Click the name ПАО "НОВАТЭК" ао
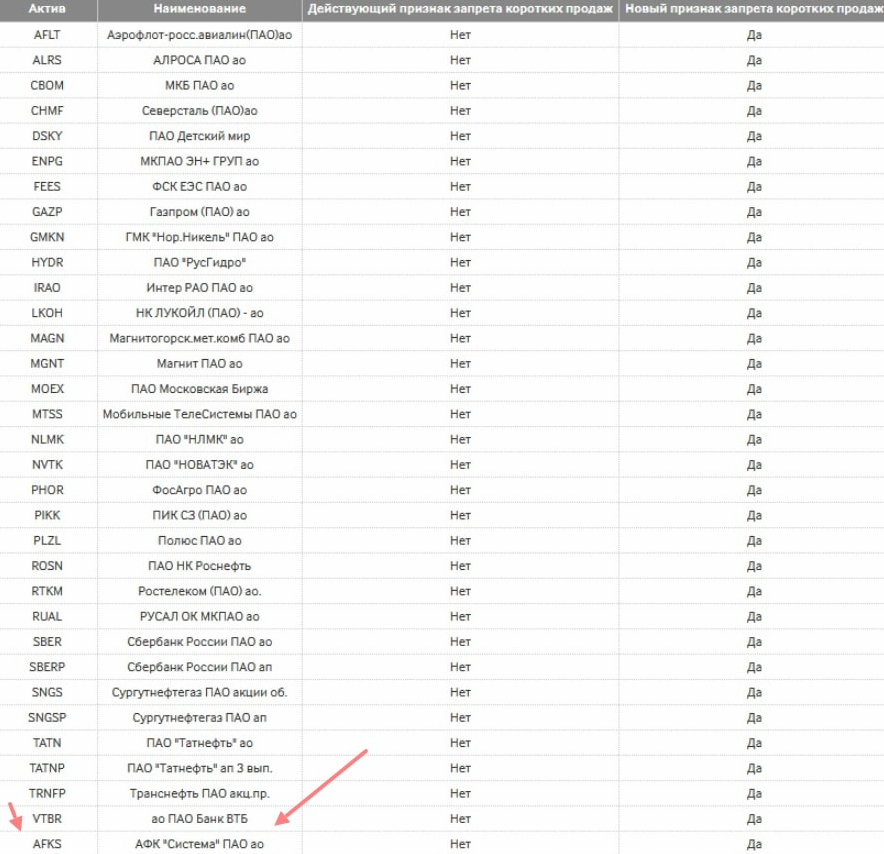Image resolution: width=884 pixels, height=854 pixels. click(x=200, y=465)
